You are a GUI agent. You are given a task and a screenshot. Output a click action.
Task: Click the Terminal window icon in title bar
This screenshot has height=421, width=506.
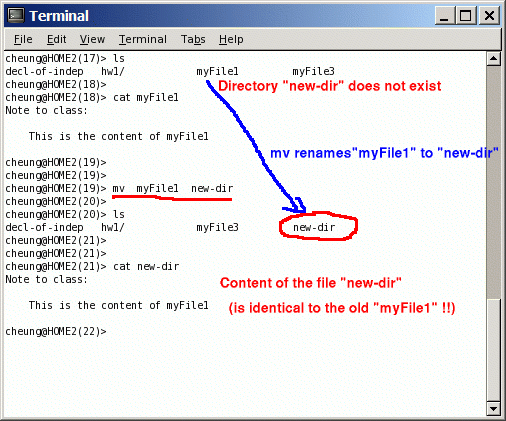tap(16, 15)
